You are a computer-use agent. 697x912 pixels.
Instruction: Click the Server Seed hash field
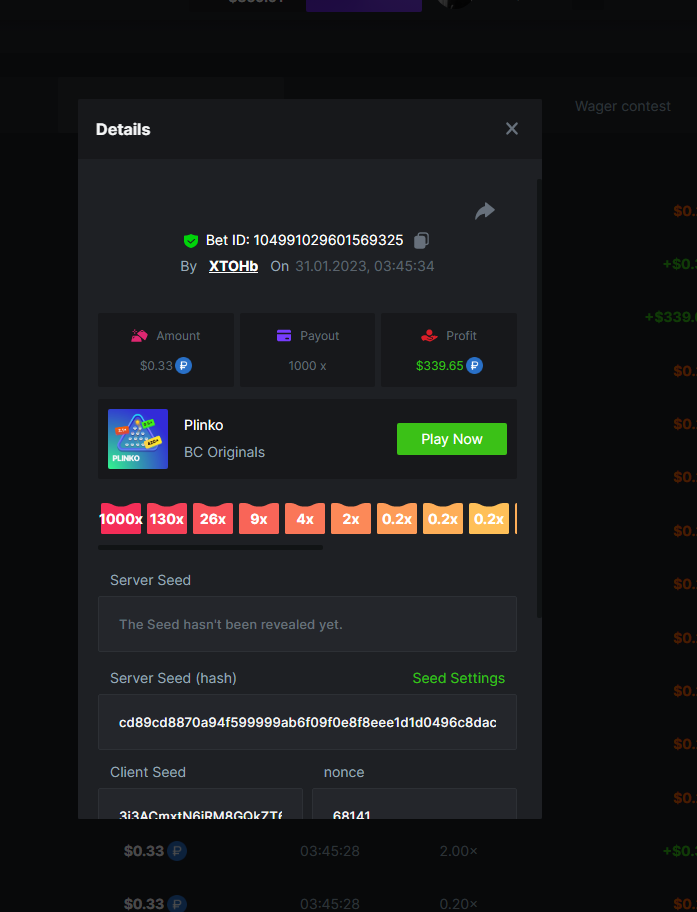pos(307,722)
